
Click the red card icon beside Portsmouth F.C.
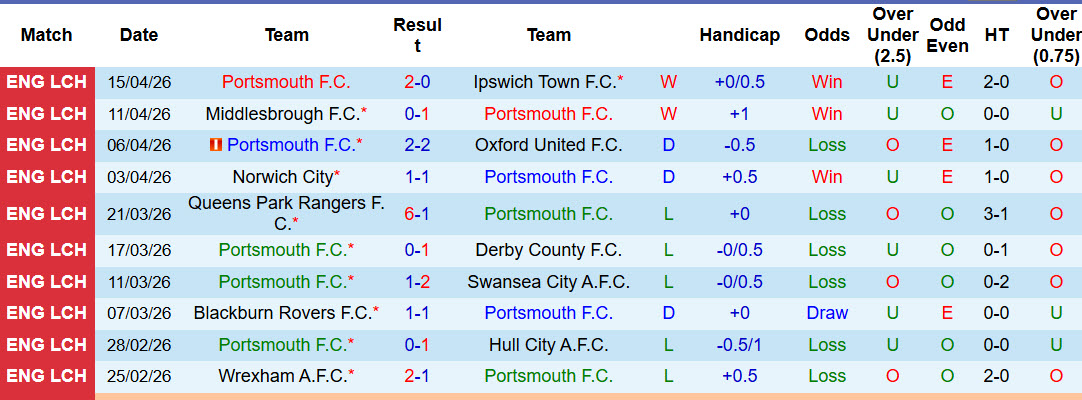[x=215, y=146]
